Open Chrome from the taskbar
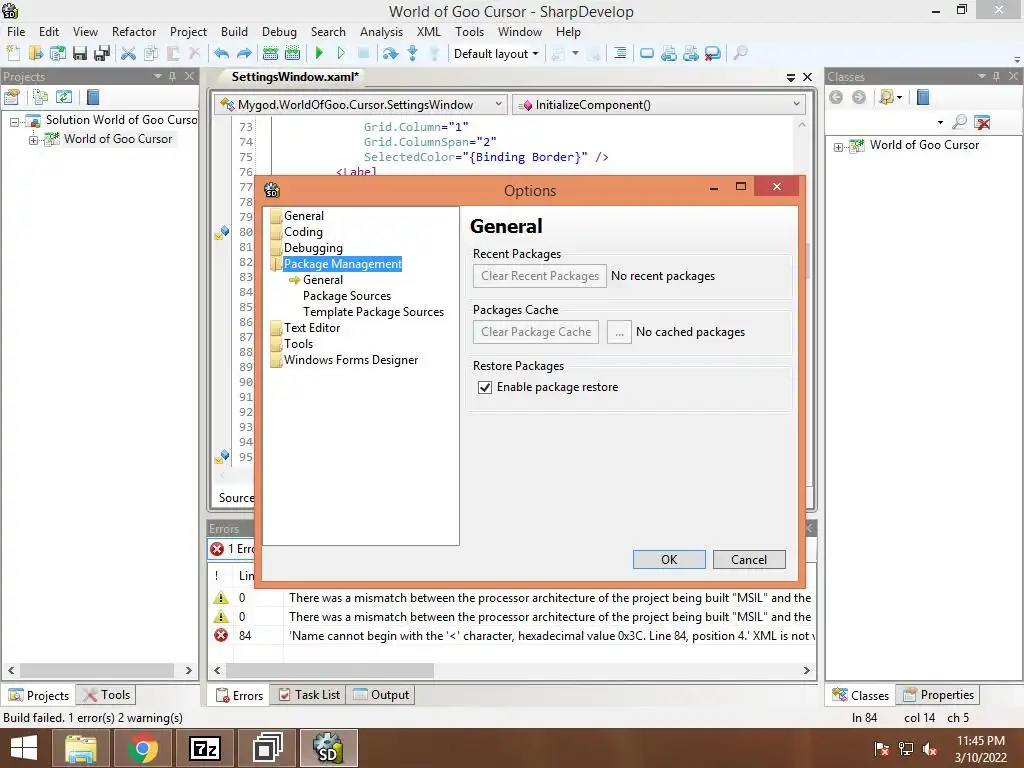This screenshot has height=768, width=1024. [142, 748]
